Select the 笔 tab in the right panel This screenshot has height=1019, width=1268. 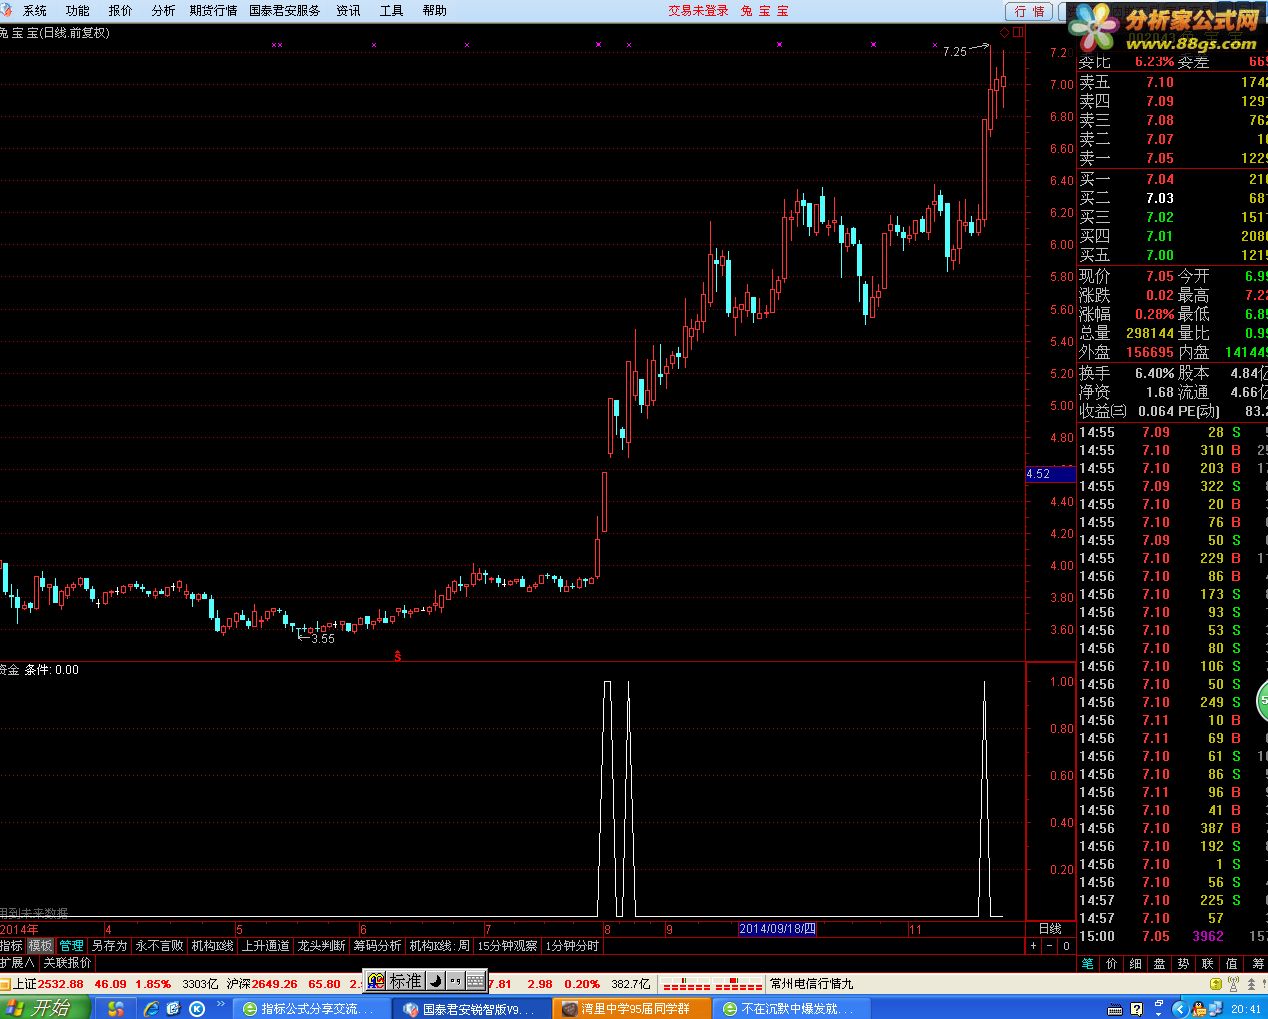pyautogui.click(x=1087, y=963)
